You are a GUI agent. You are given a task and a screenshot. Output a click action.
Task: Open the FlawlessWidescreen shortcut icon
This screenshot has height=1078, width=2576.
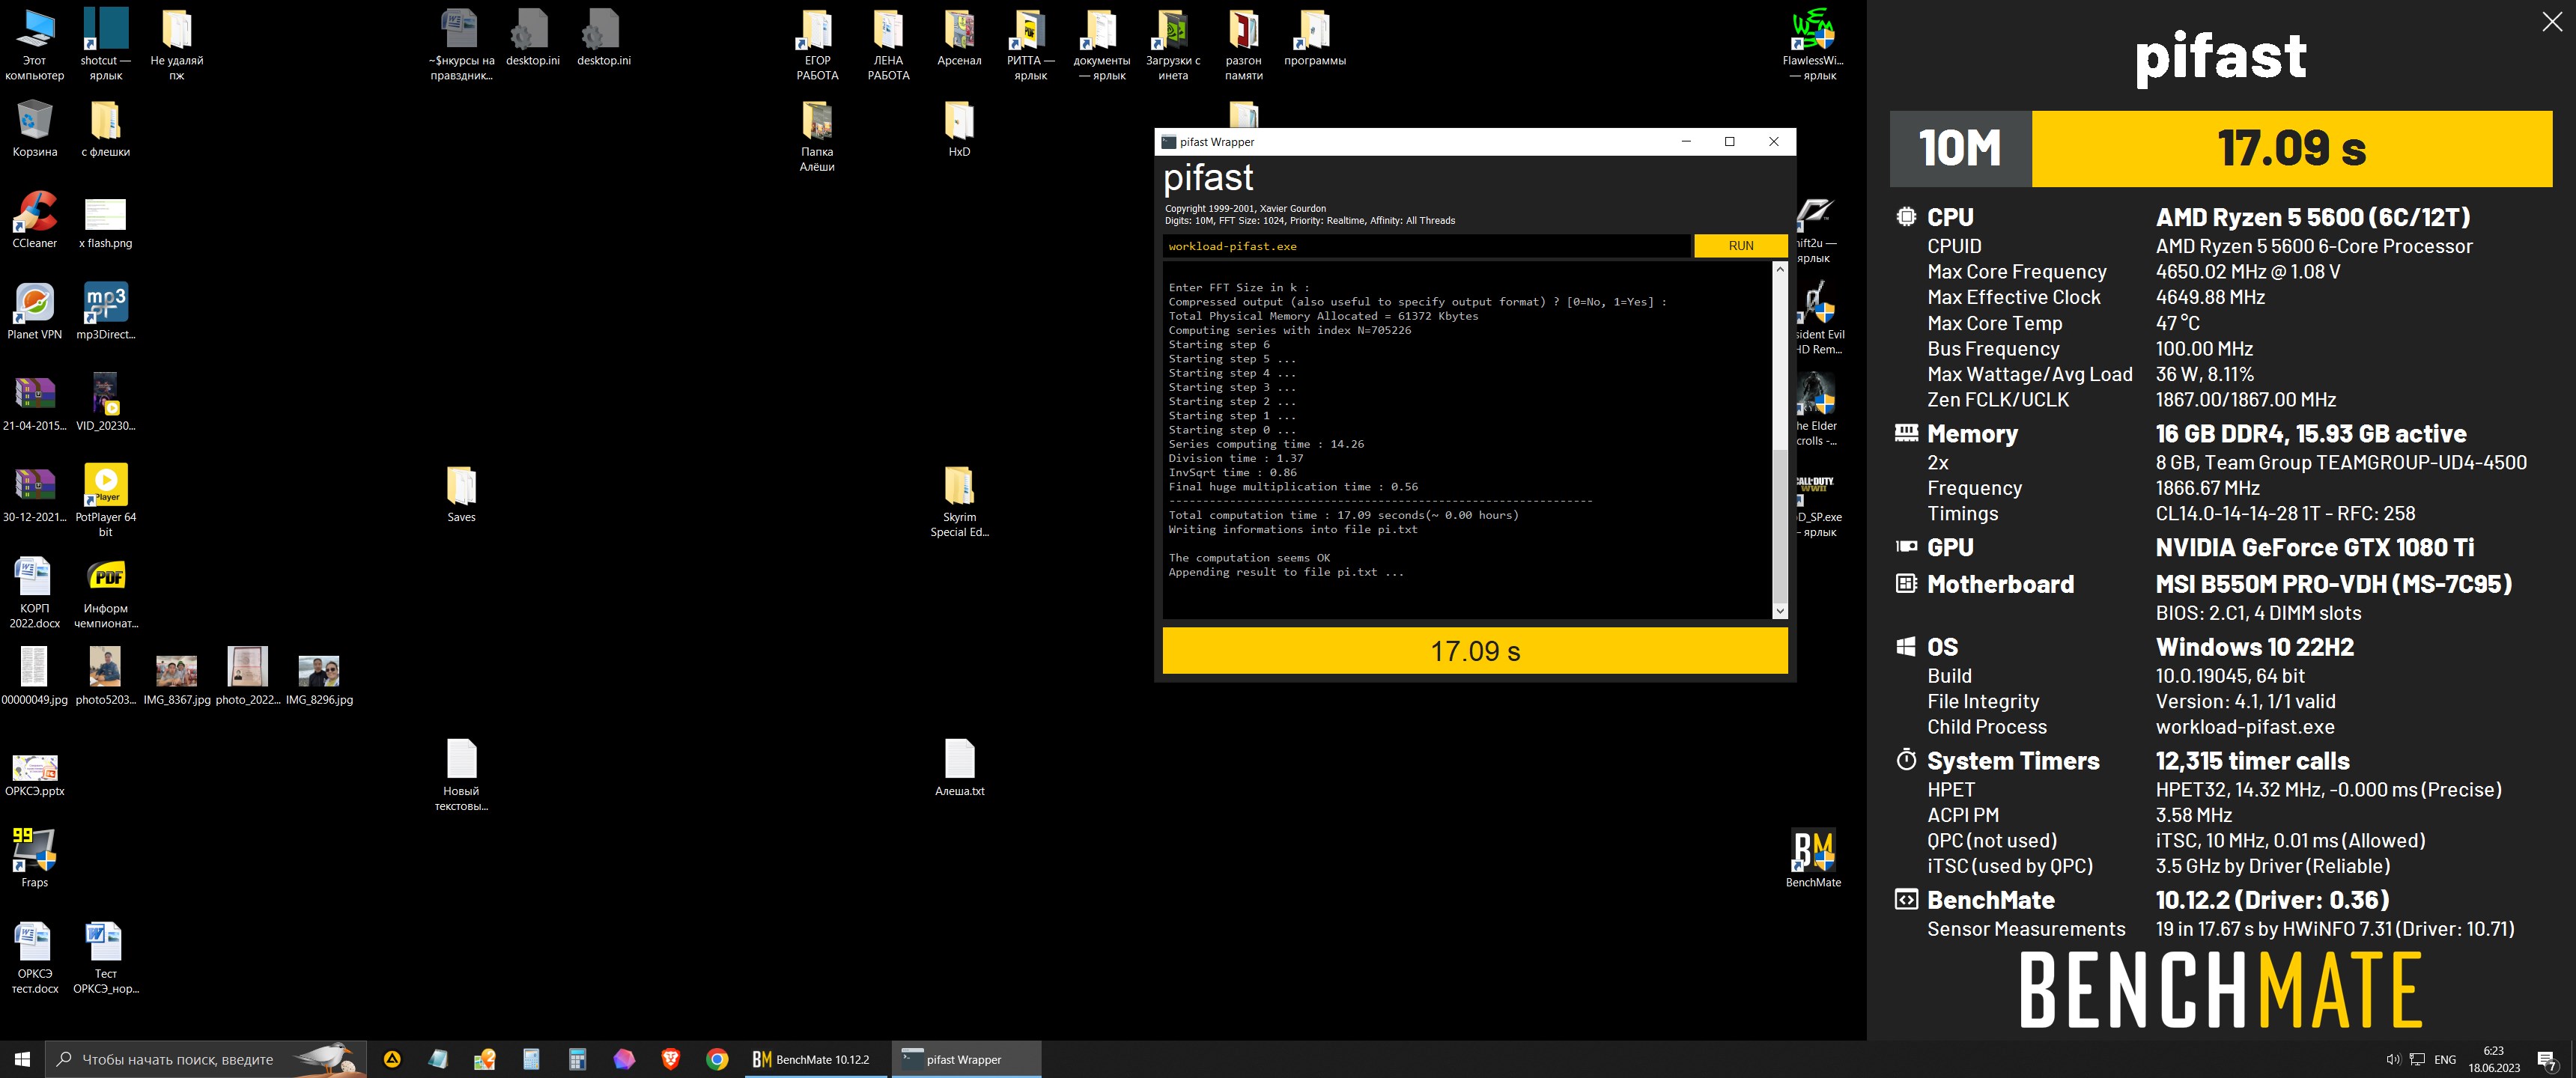[x=1813, y=45]
